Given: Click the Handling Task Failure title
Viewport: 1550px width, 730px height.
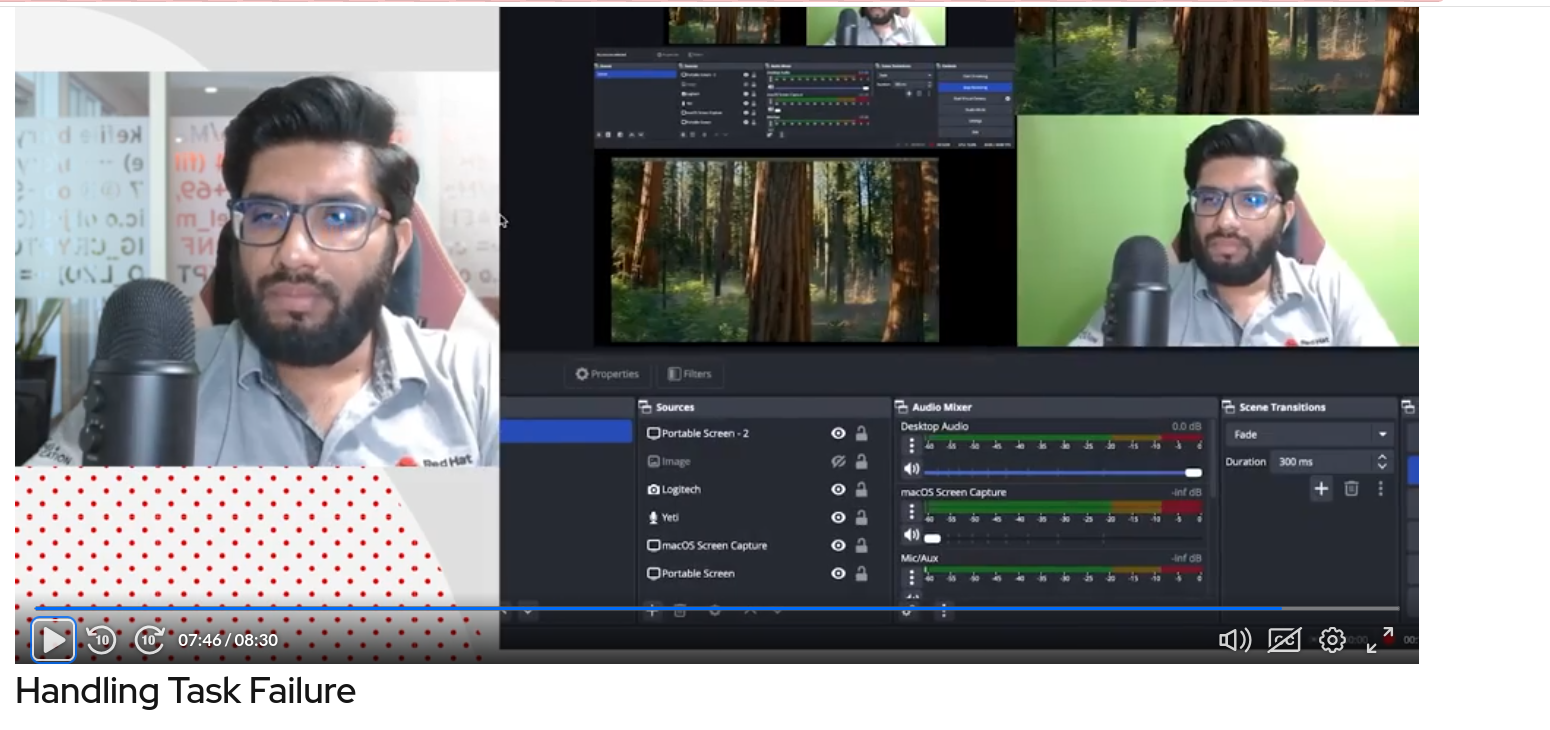Looking at the screenshot, I should coord(186,691).
